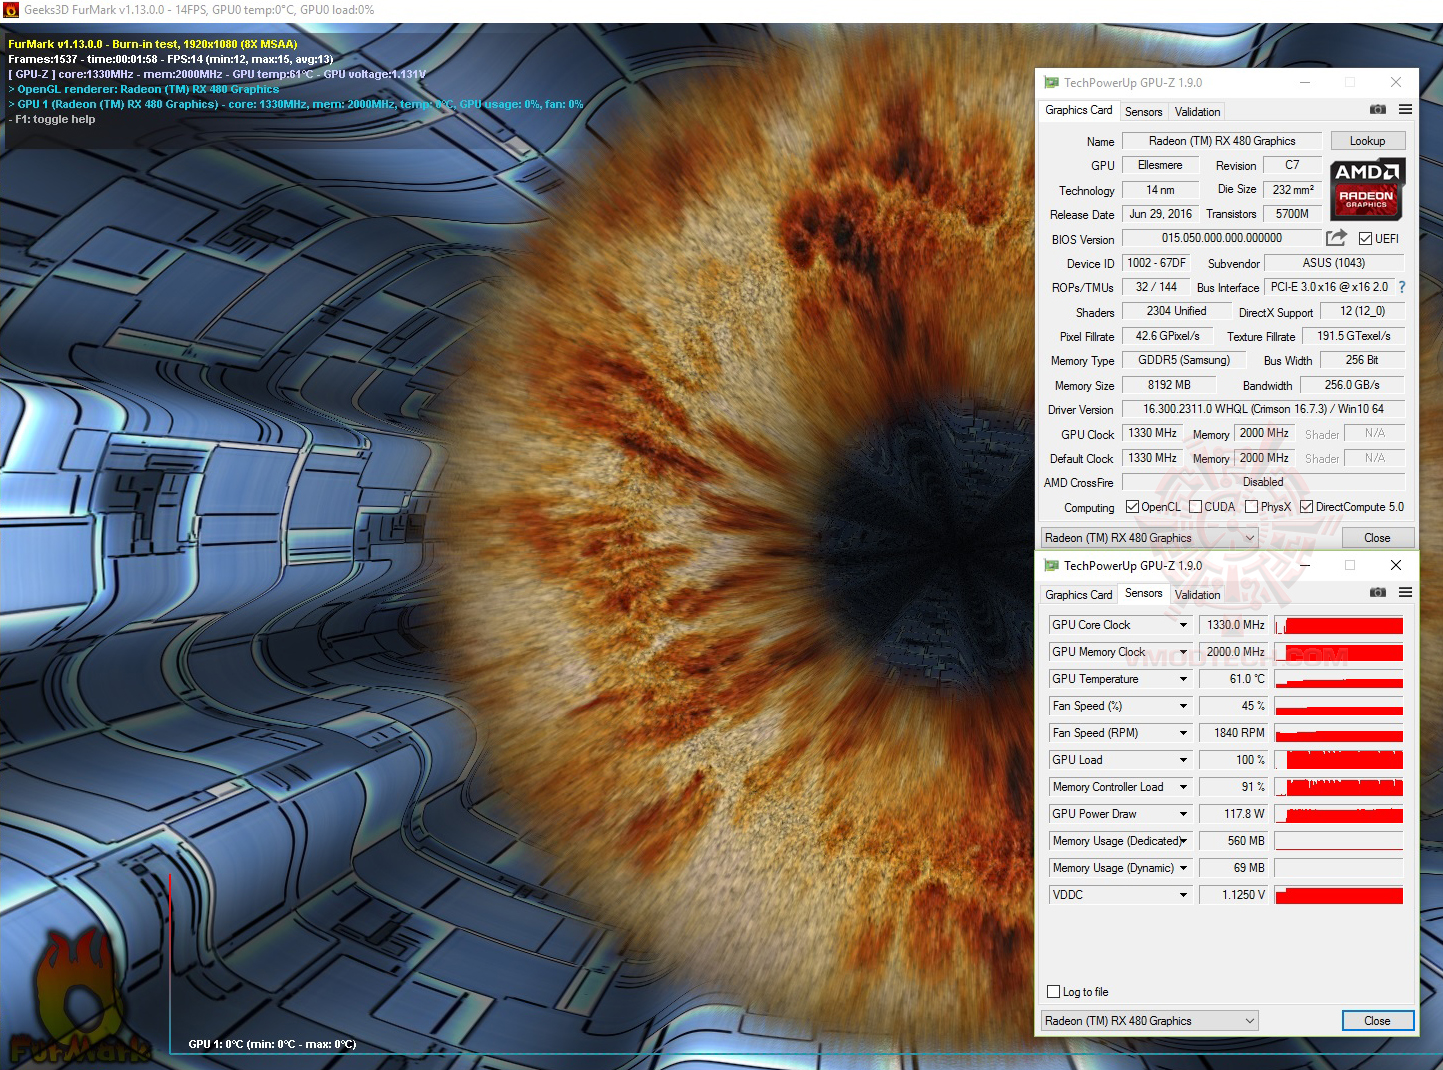Toggle the CUDA checkbox

point(1195,507)
